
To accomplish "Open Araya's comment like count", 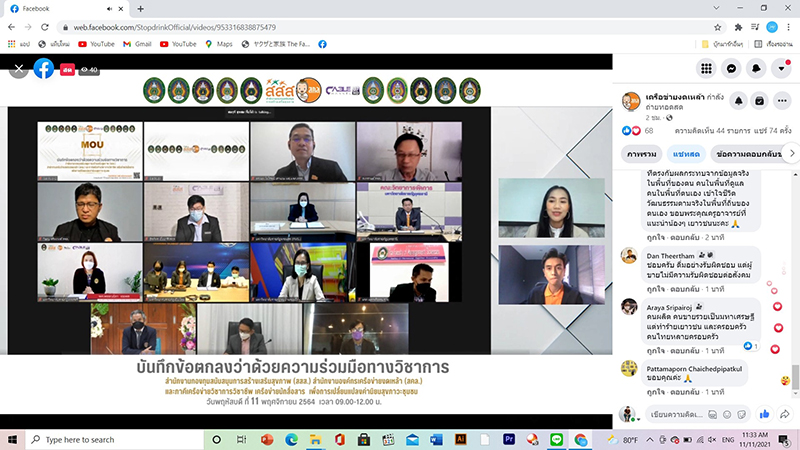I will pos(750,346).
